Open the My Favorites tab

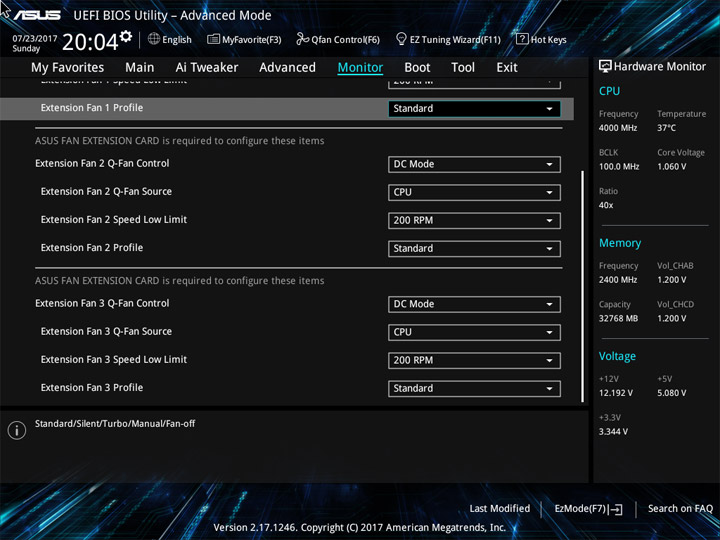[68, 68]
